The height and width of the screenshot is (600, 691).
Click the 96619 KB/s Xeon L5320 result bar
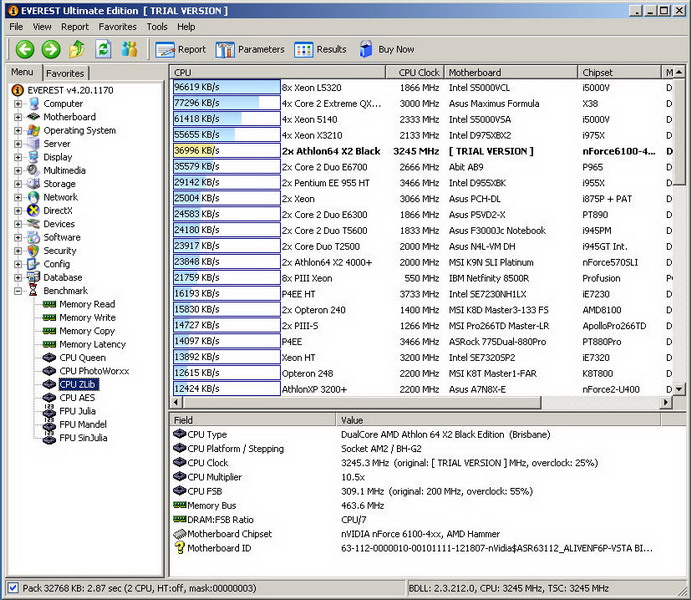coord(226,88)
